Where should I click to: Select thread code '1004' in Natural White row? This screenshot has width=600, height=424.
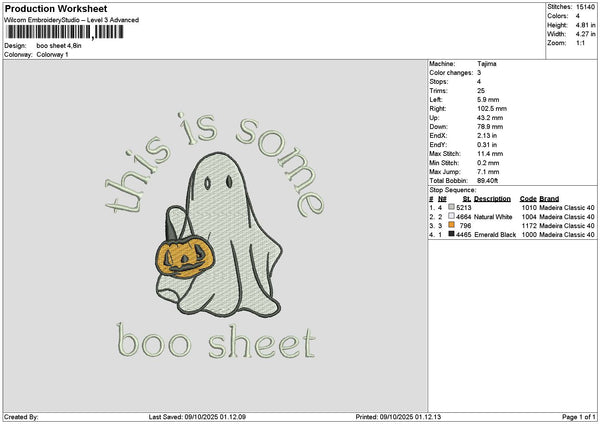click(x=529, y=217)
